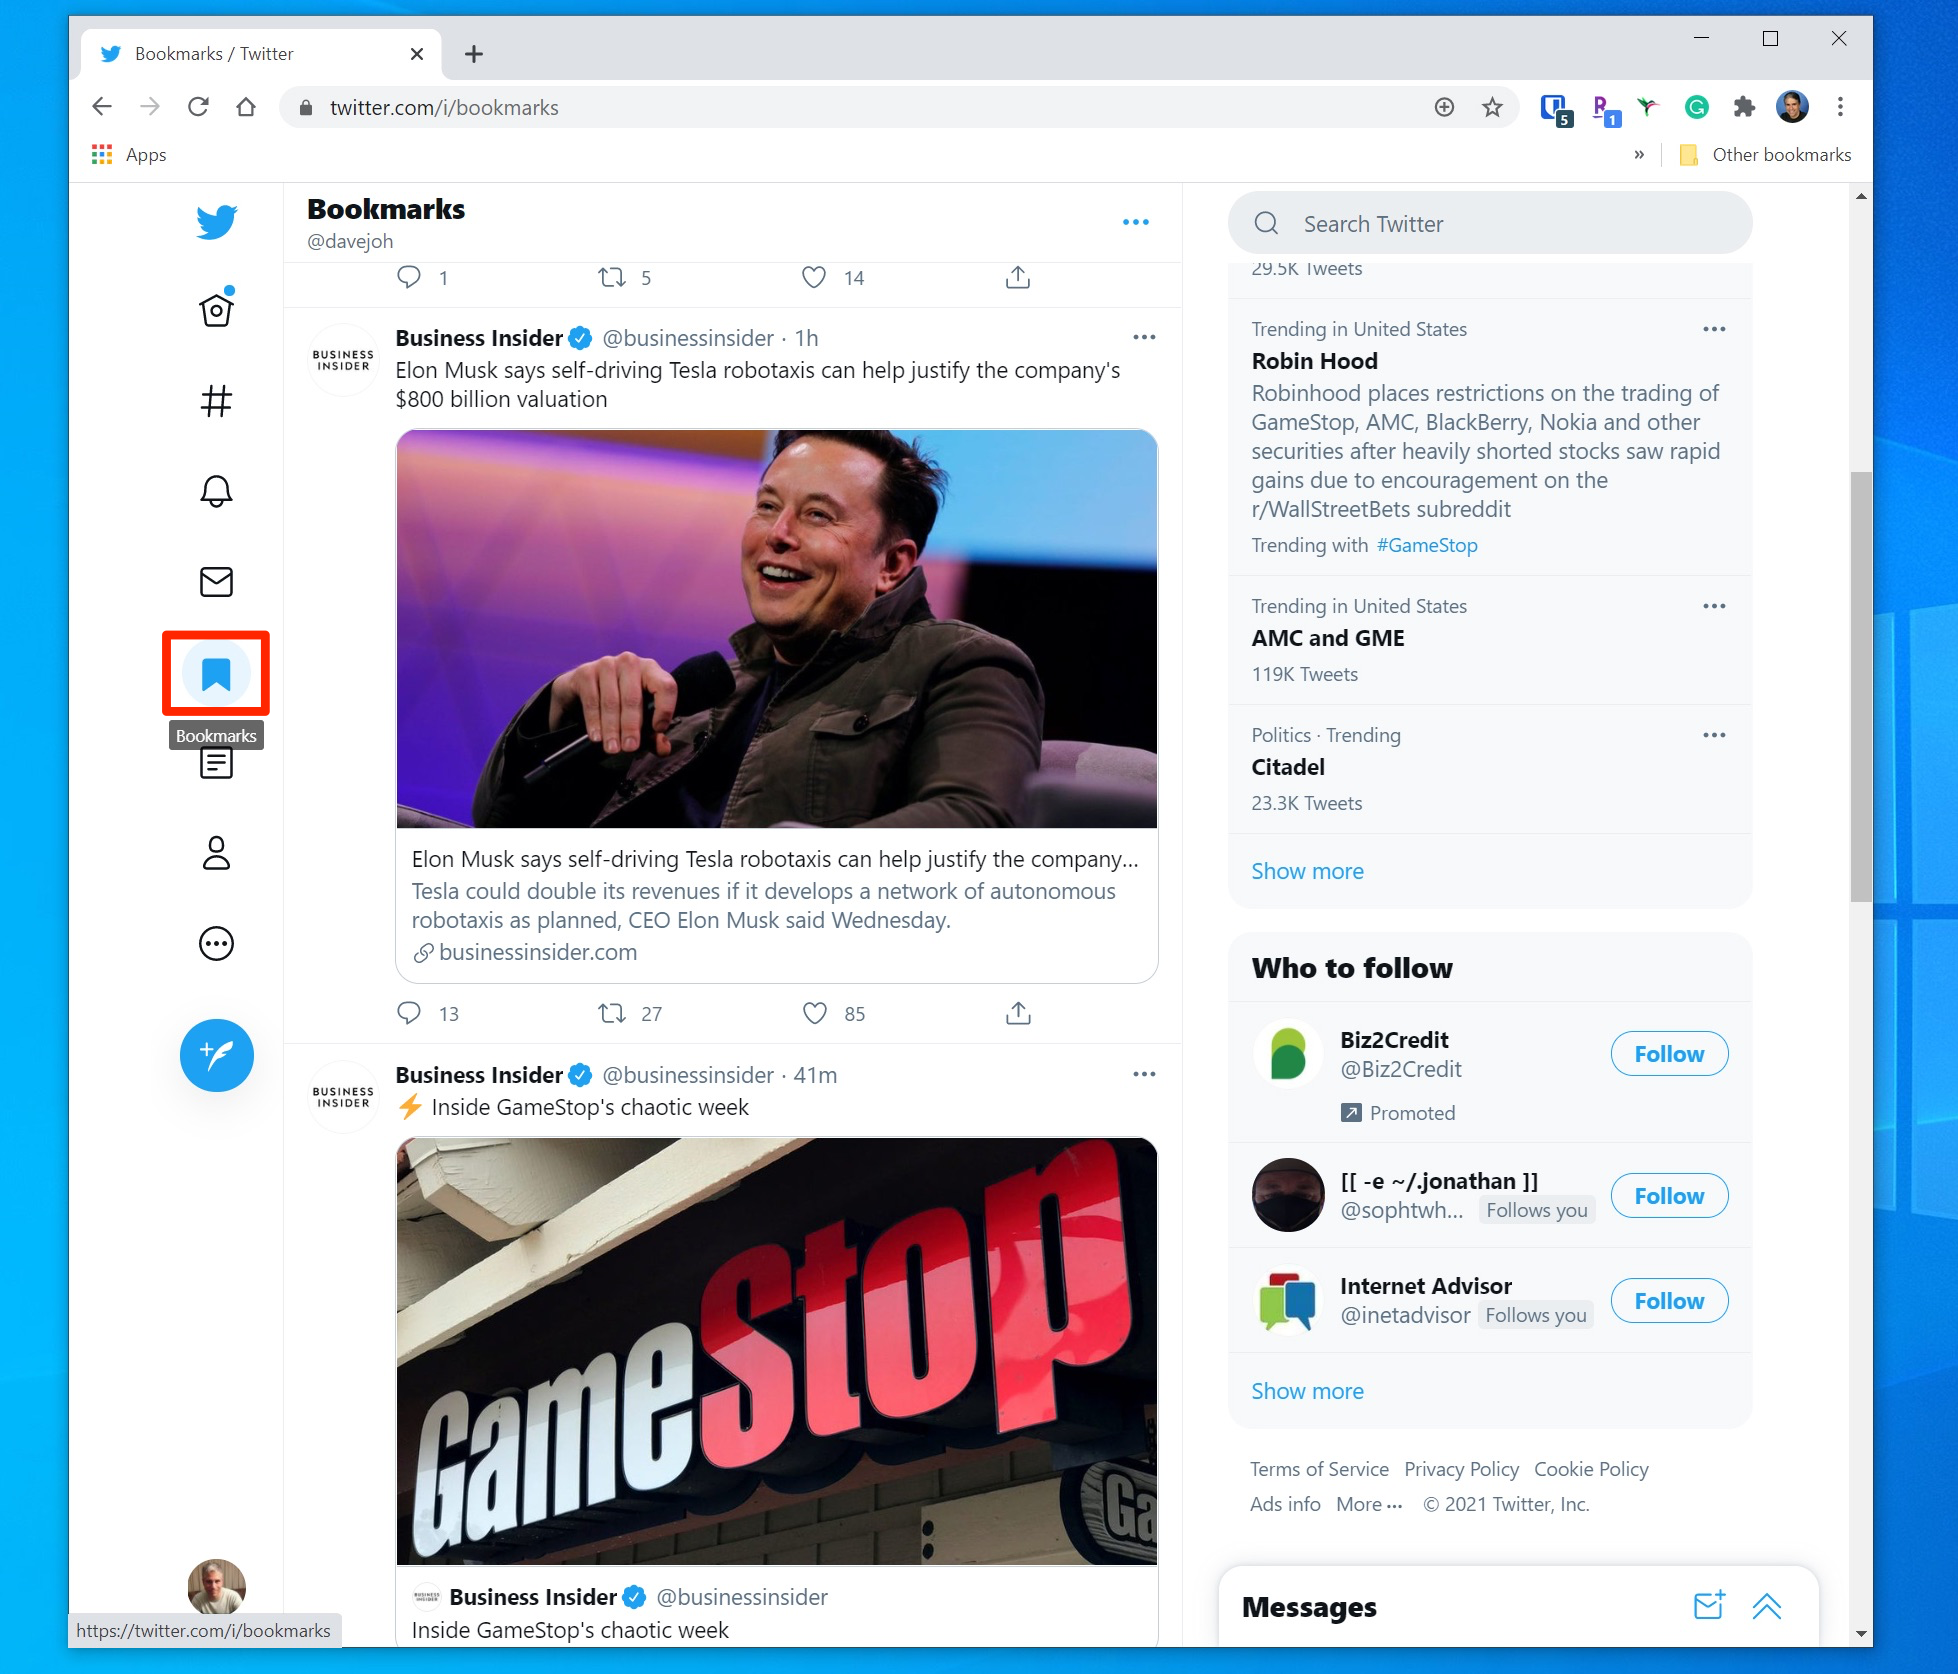1958x1674 pixels.
Task: Open Cookie Policy link
Action: (x=1591, y=1469)
